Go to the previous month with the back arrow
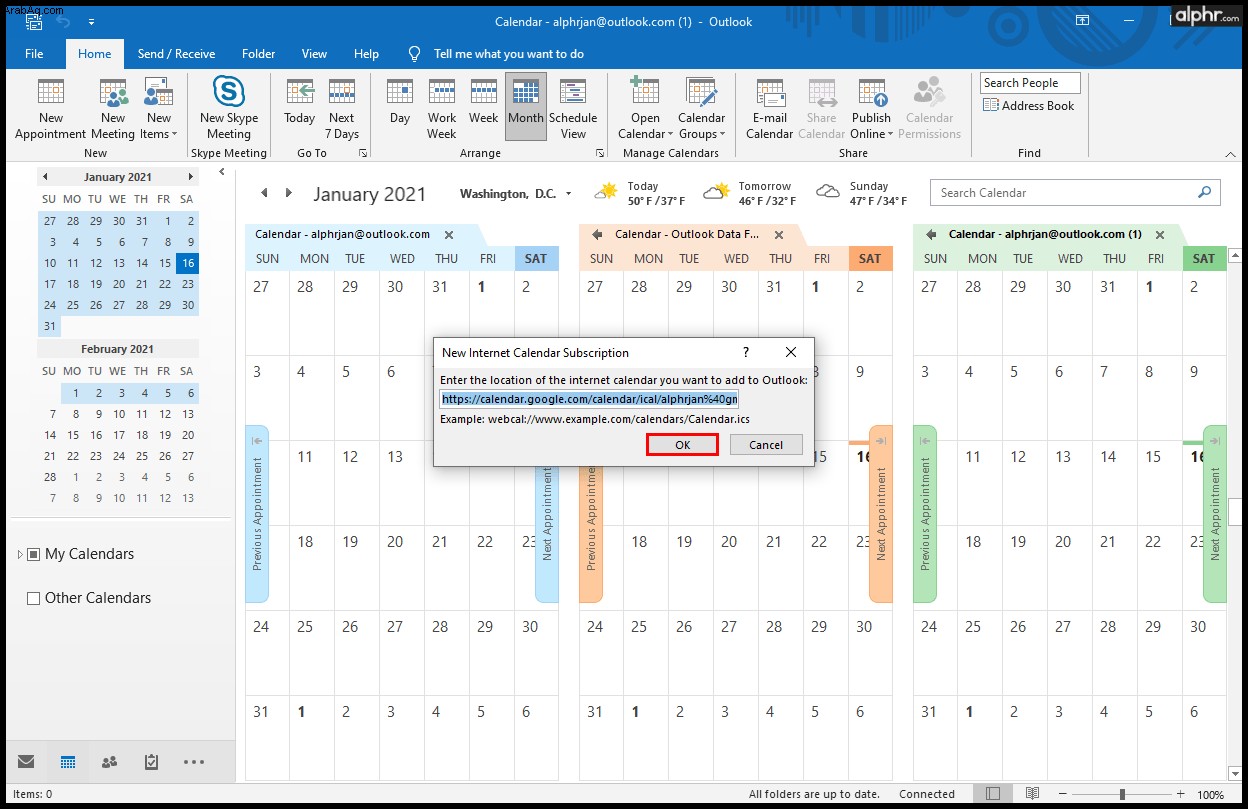The image size is (1248, 809). [264, 193]
